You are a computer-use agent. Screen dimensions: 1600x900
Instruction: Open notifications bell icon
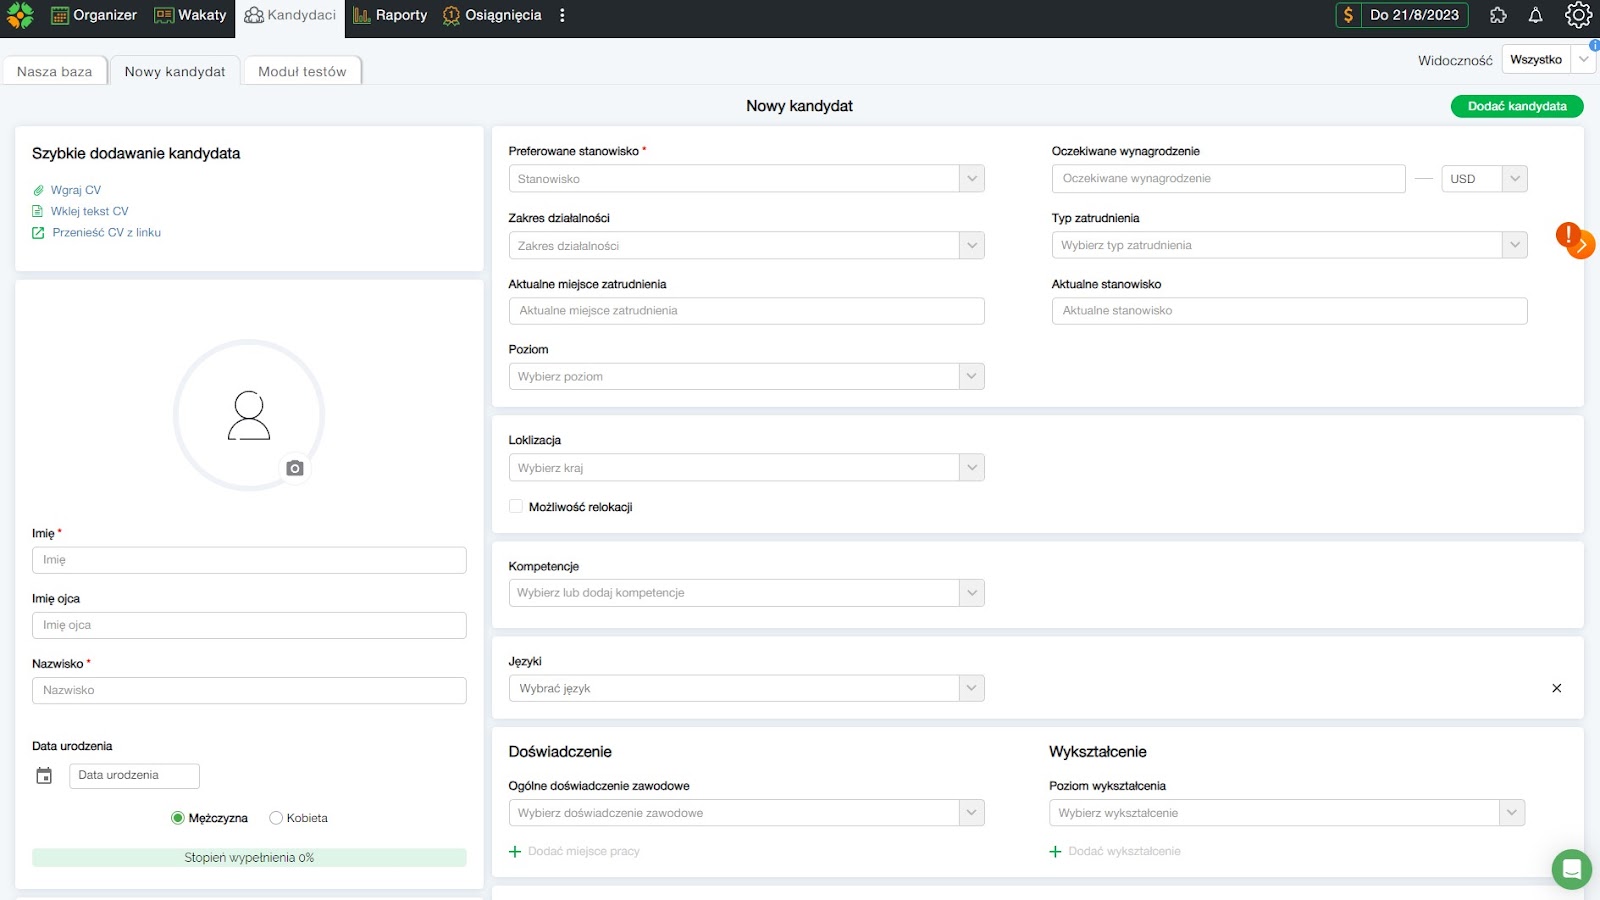coord(1535,15)
